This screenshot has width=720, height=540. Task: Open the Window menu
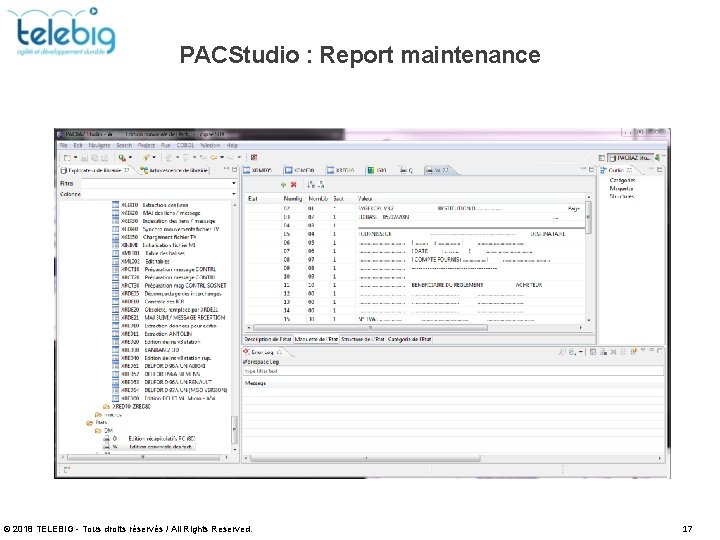210,145
